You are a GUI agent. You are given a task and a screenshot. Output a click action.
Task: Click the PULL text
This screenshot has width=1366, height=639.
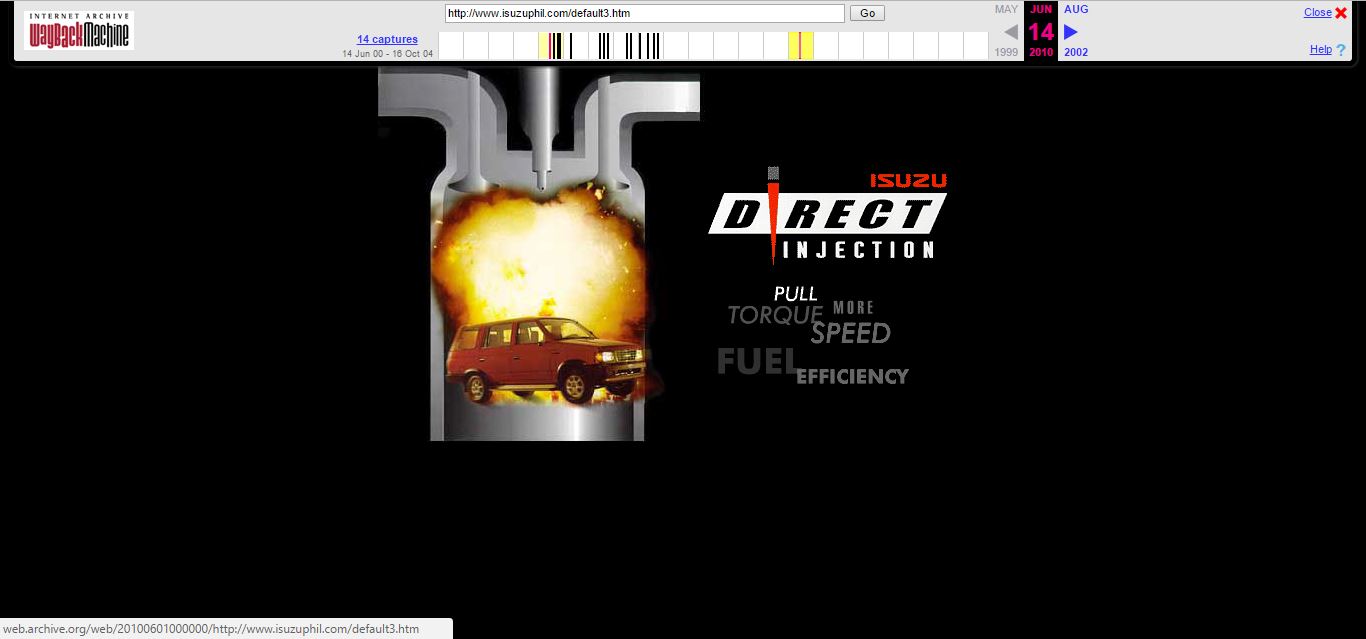click(796, 293)
